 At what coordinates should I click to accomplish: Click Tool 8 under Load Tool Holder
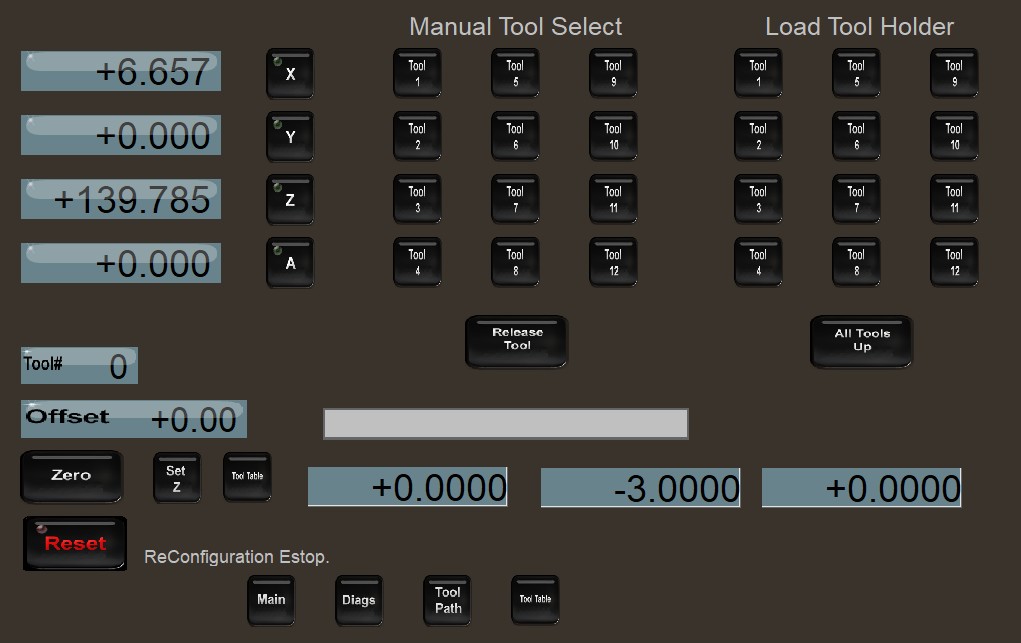[856, 262]
